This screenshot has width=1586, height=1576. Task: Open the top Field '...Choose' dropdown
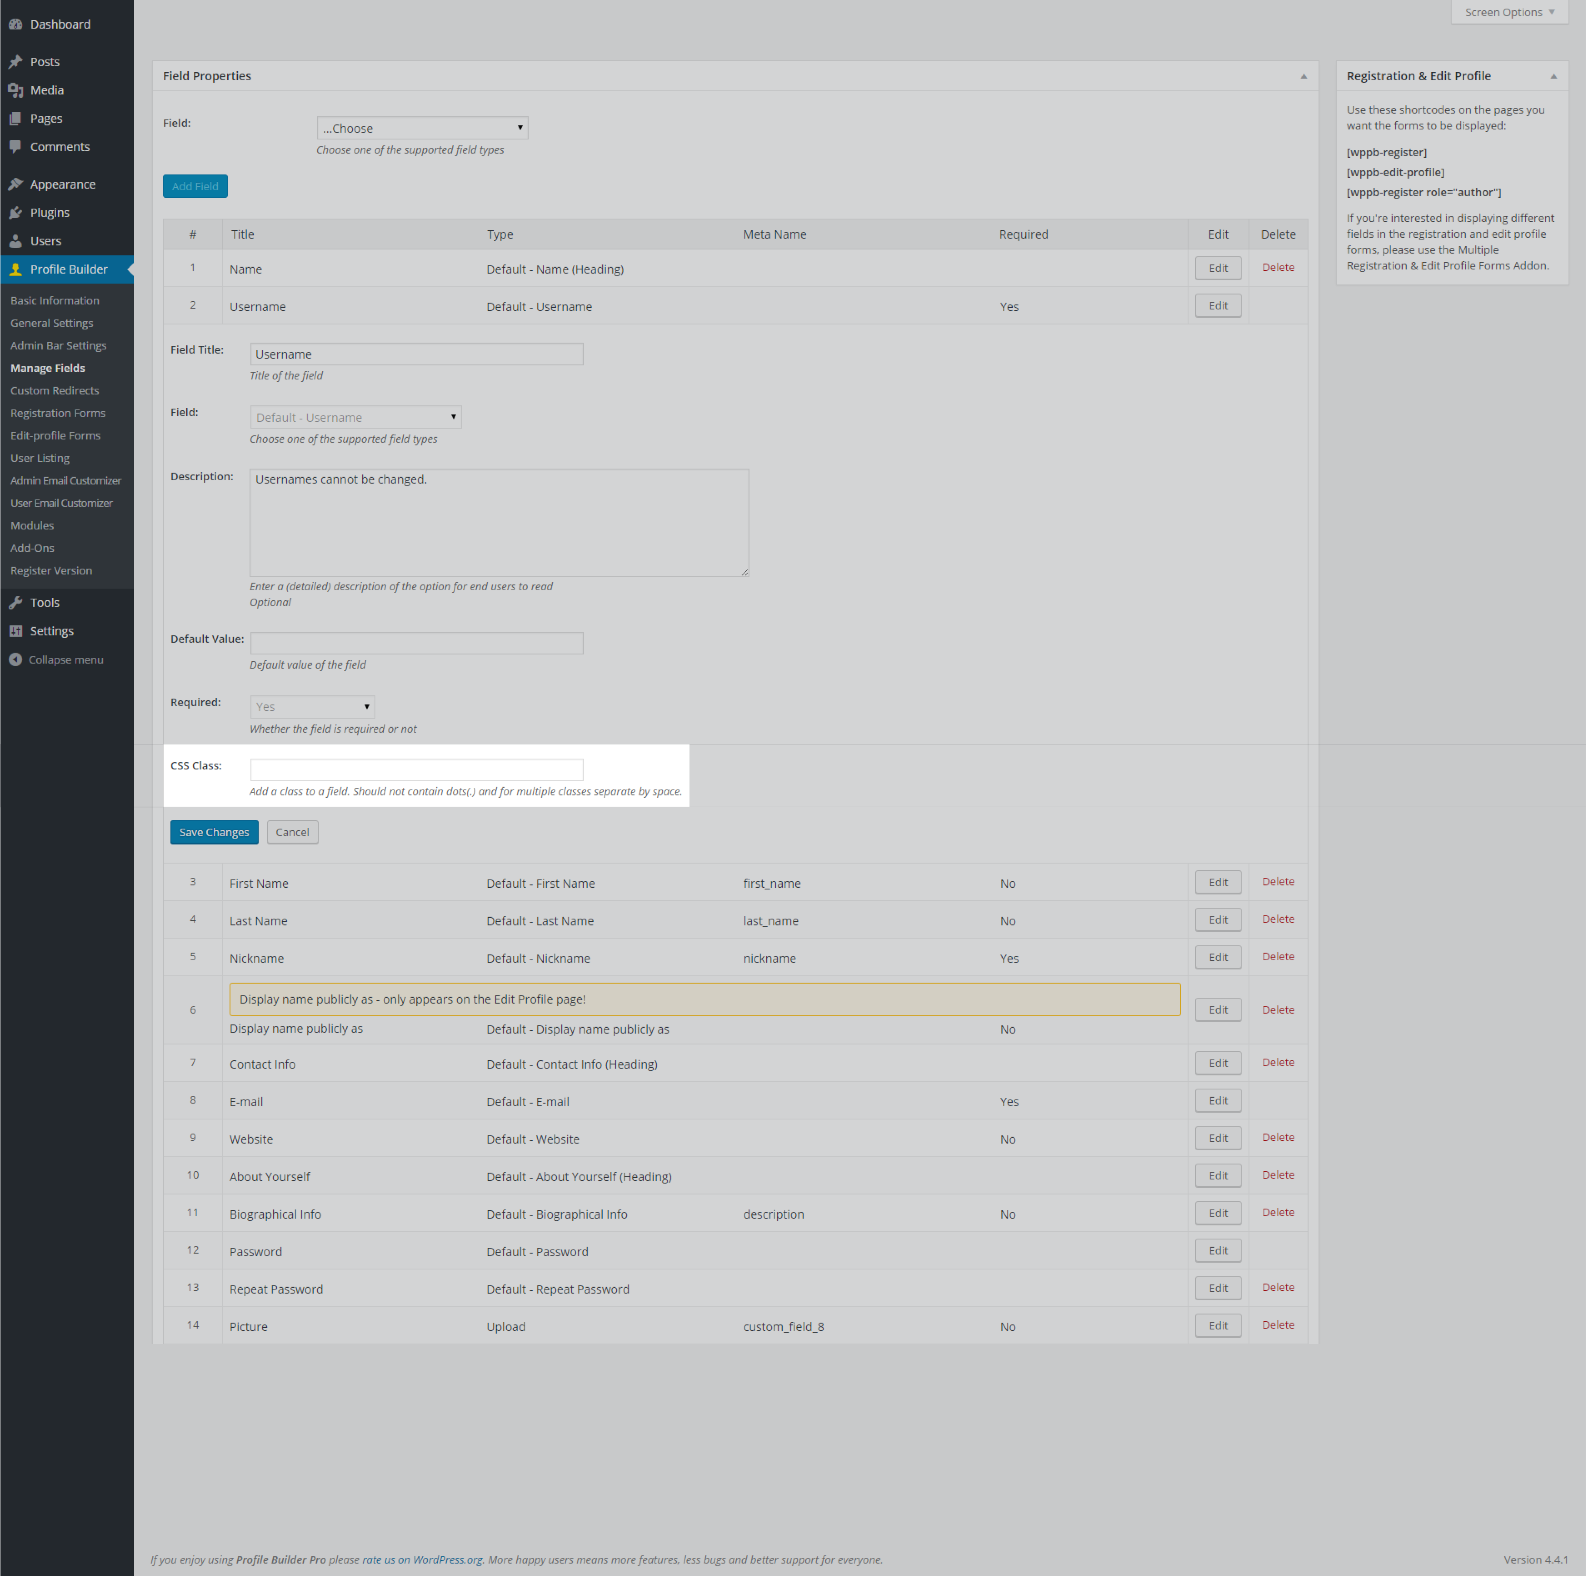pyautogui.click(x=422, y=128)
